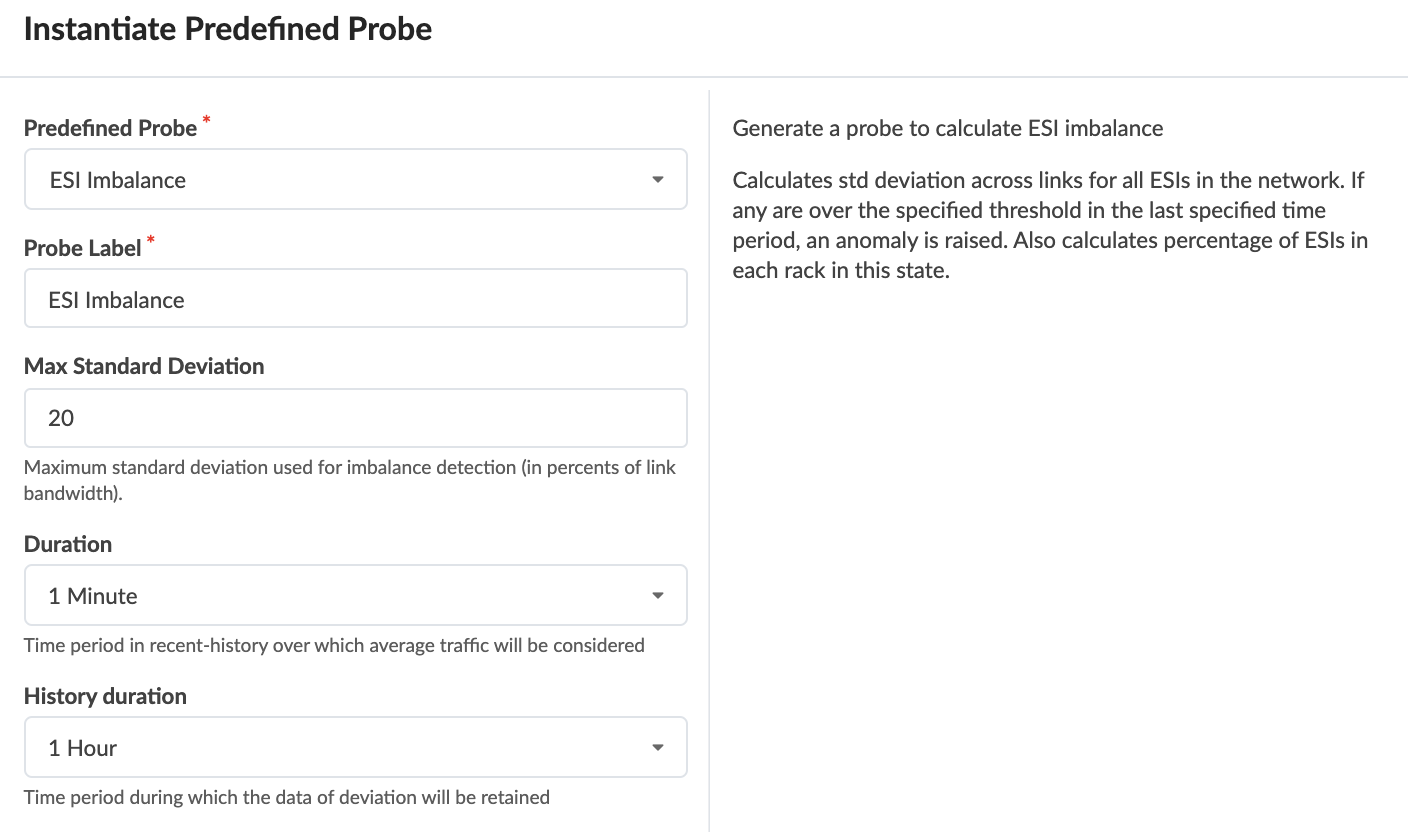
Task: Focus the Probe Label text field
Action: pos(355,299)
